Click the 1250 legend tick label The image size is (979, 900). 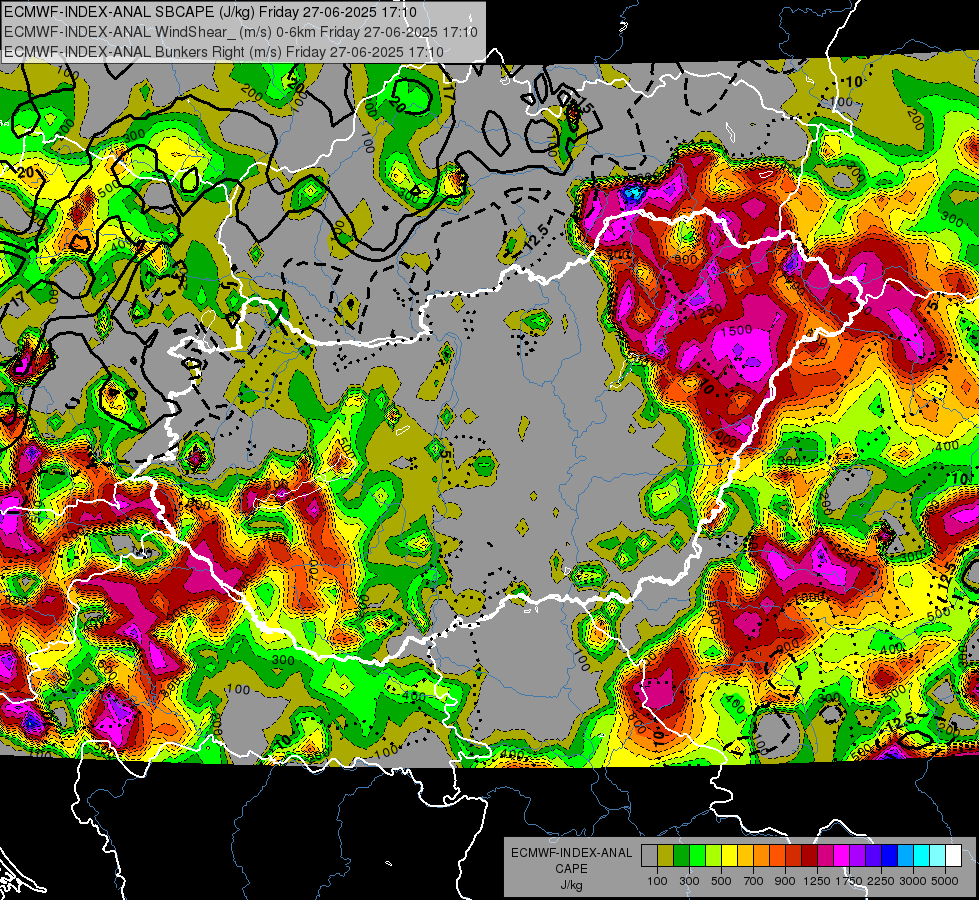[817, 881]
